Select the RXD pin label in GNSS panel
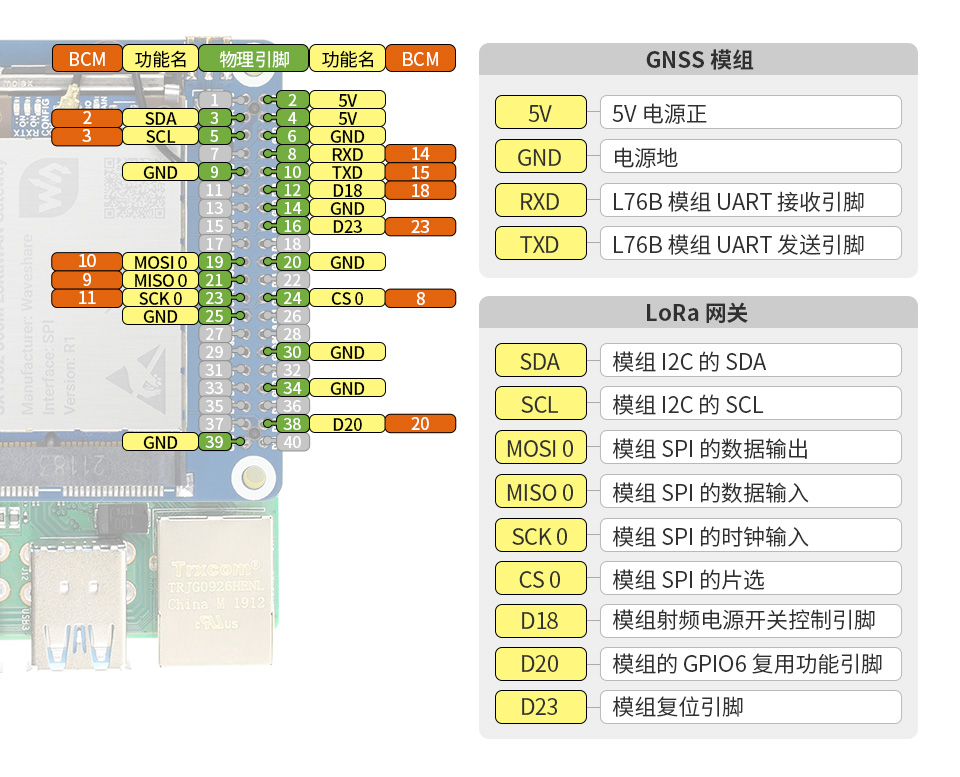The width and height of the screenshot is (960, 777). point(540,200)
